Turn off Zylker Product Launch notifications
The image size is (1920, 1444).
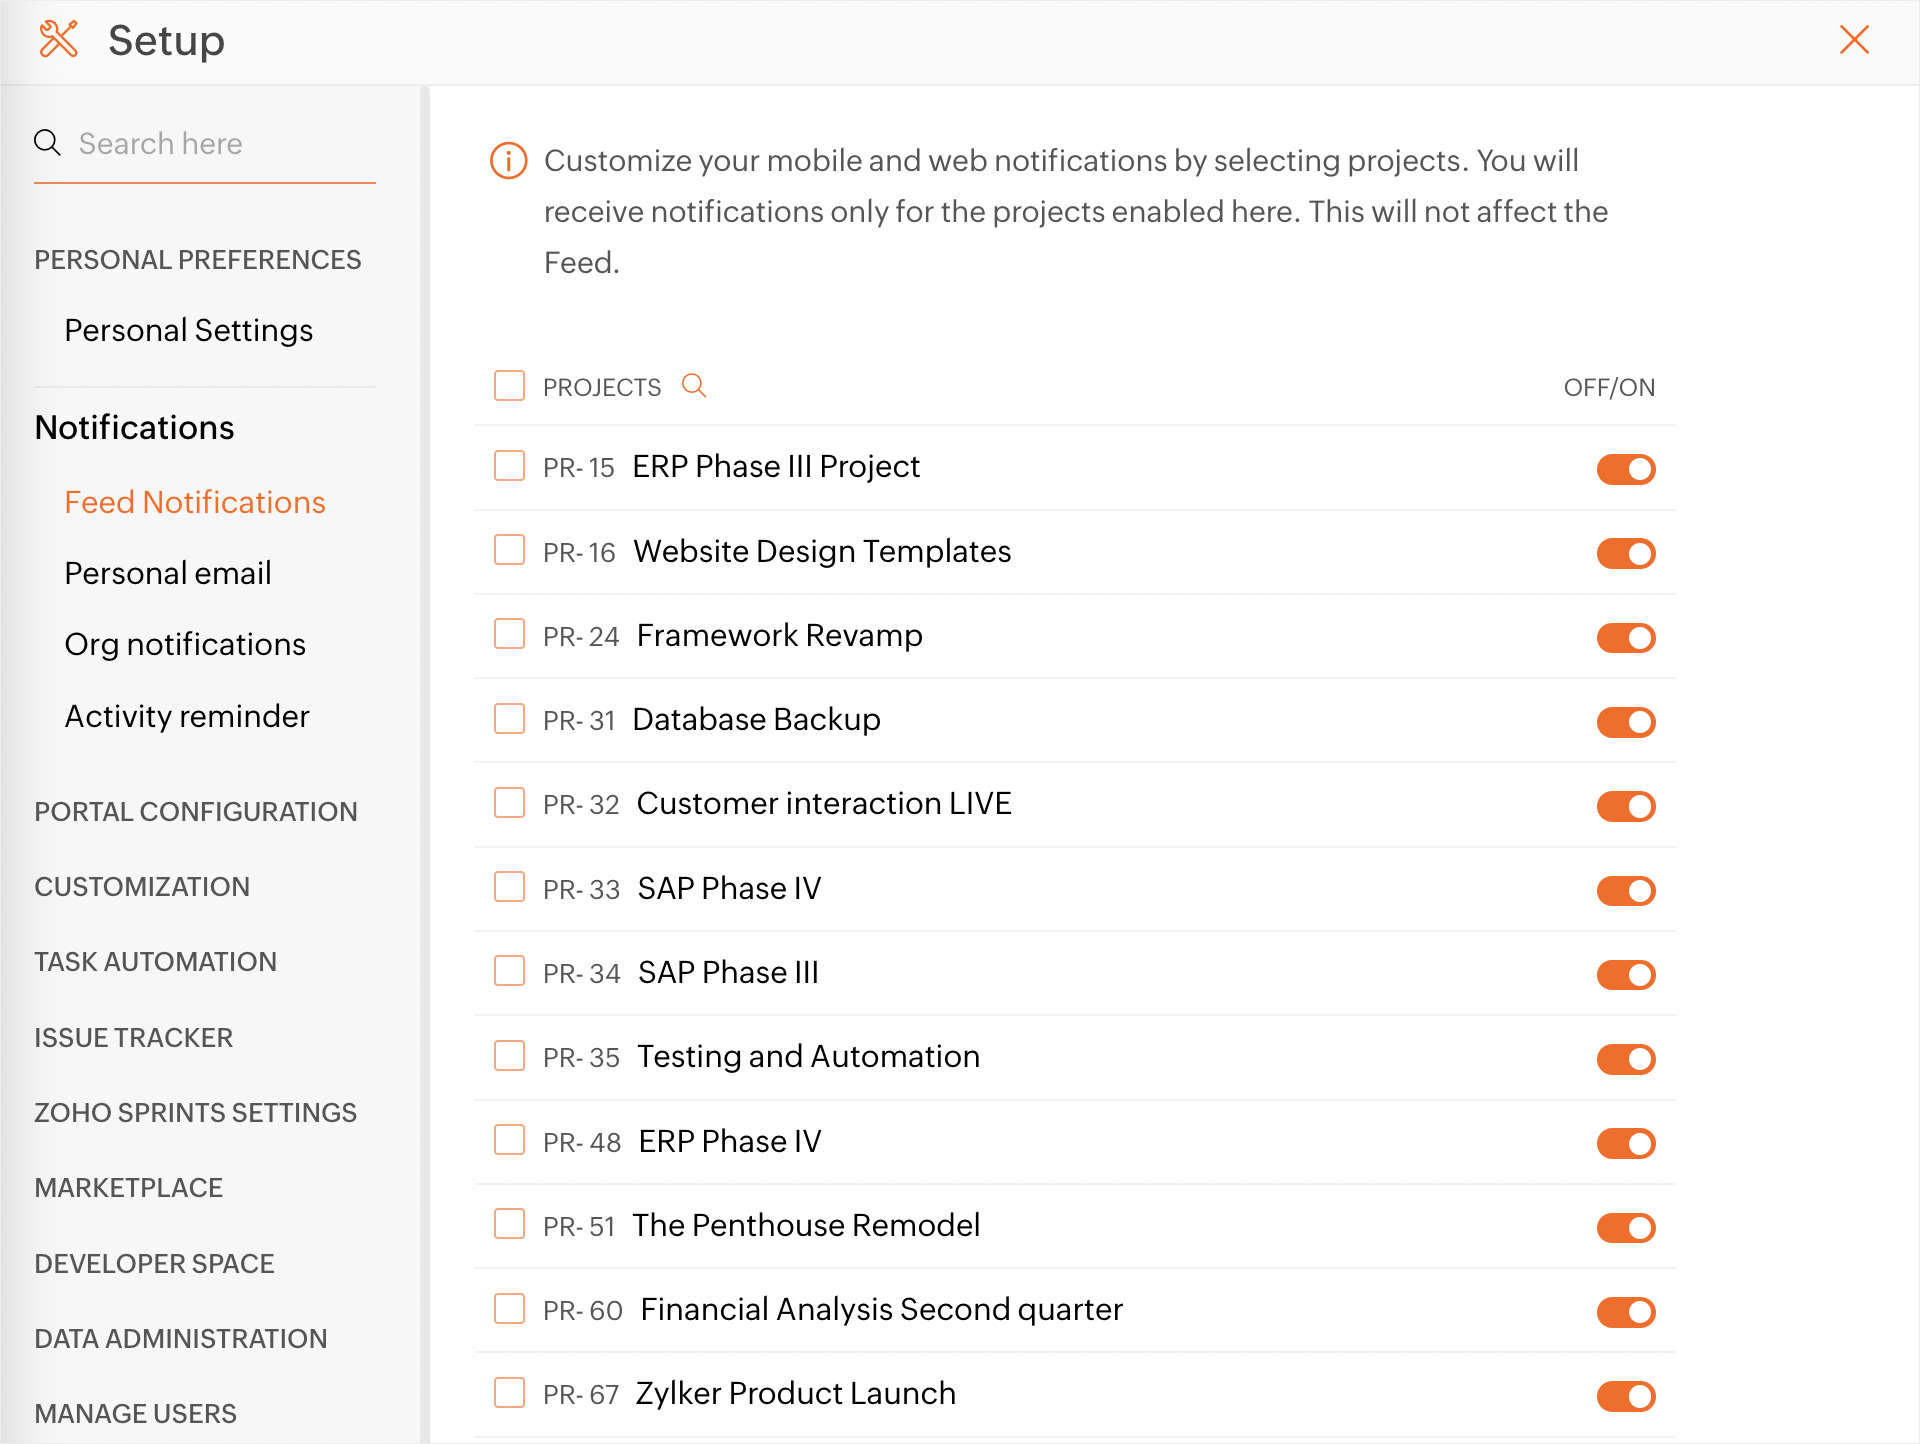pyautogui.click(x=1625, y=1396)
